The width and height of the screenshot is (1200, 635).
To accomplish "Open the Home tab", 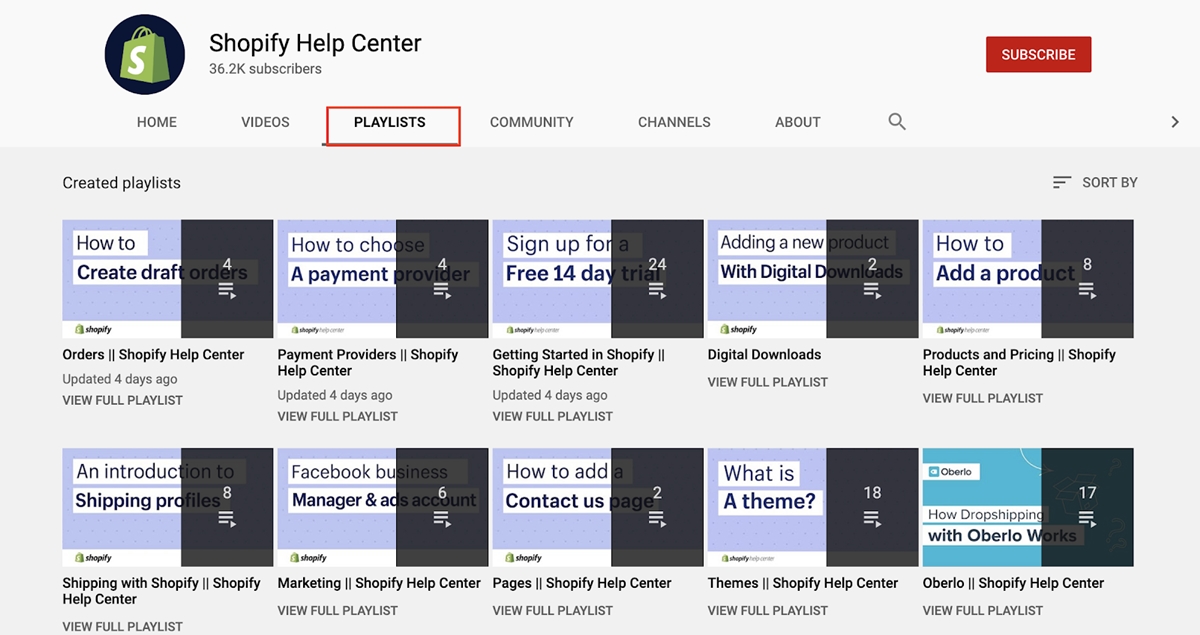I will [x=157, y=122].
